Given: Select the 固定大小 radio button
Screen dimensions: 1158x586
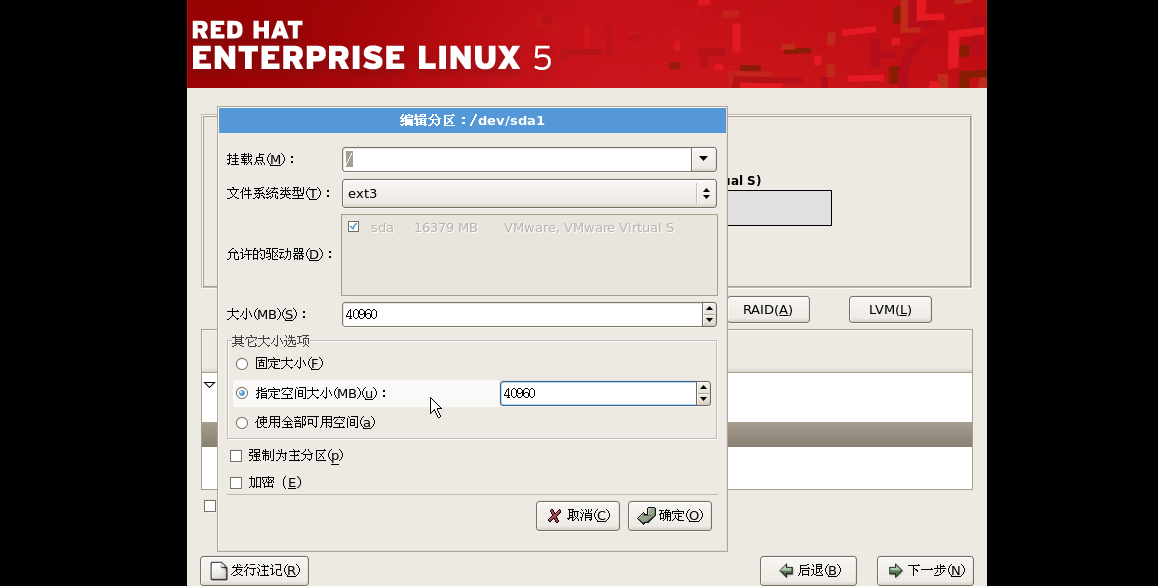Looking at the screenshot, I should pos(241,364).
